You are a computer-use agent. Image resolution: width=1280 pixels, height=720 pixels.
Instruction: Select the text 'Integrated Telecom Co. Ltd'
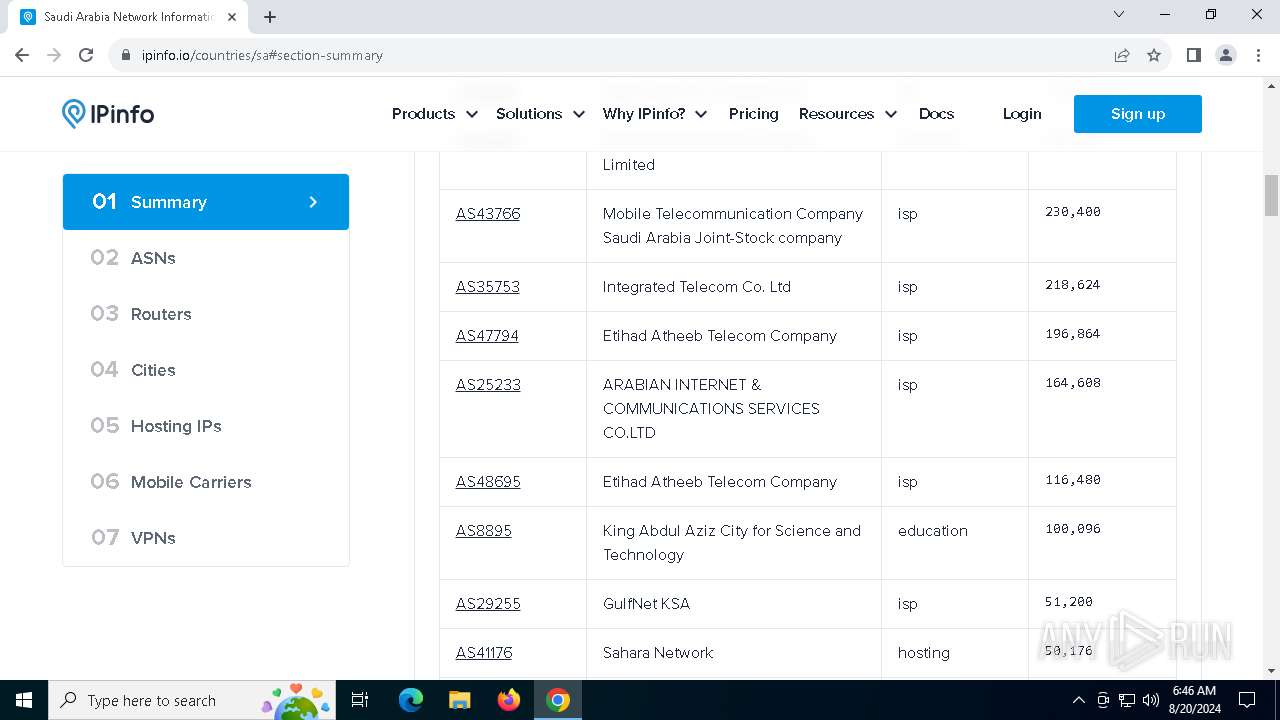click(x=697, y=287)
